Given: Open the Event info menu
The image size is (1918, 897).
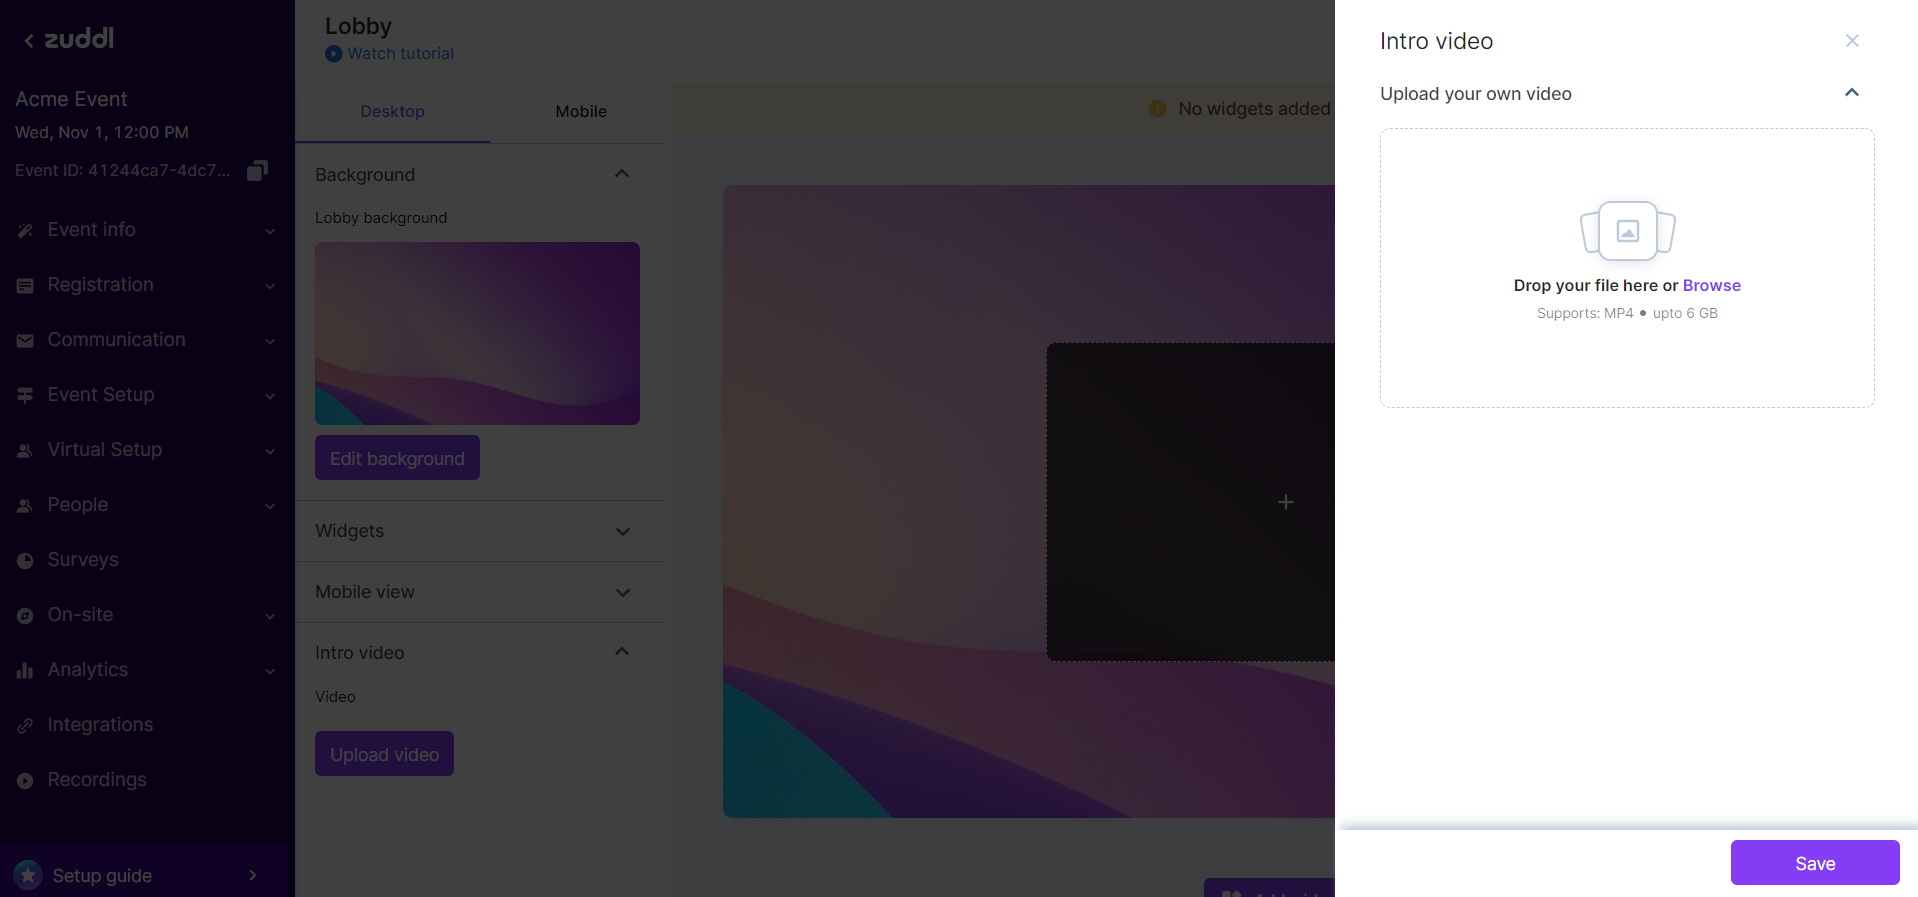Looking at the screenshot, I should click(x=147, y=230).
